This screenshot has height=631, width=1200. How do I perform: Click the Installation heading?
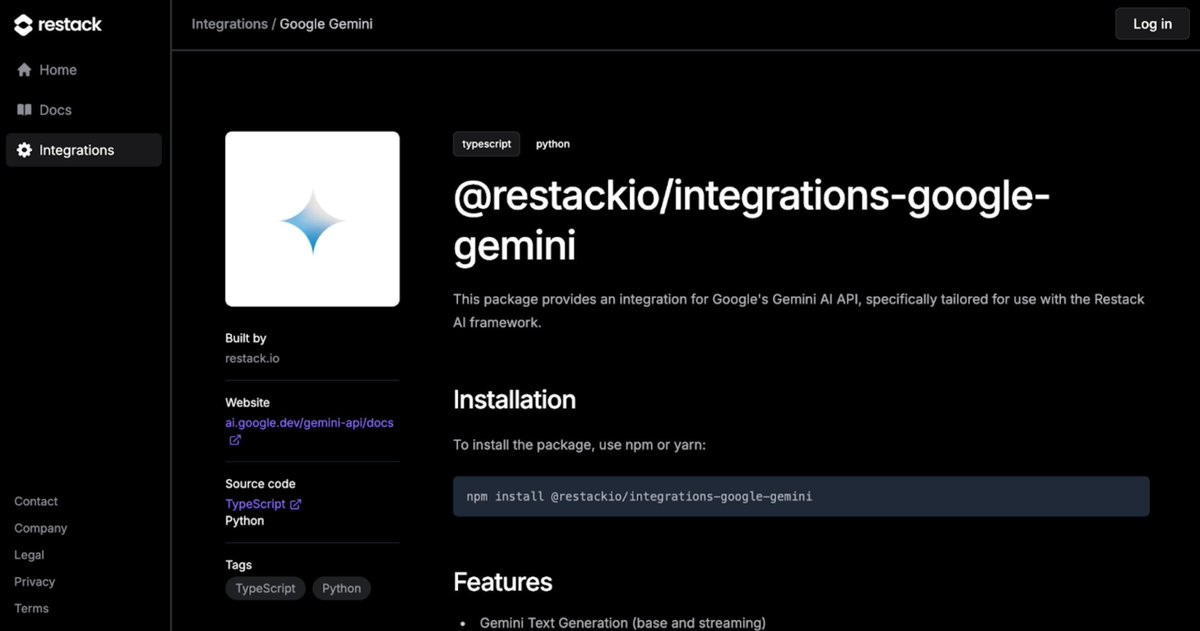pyautogui.click(x=514, y=400)
